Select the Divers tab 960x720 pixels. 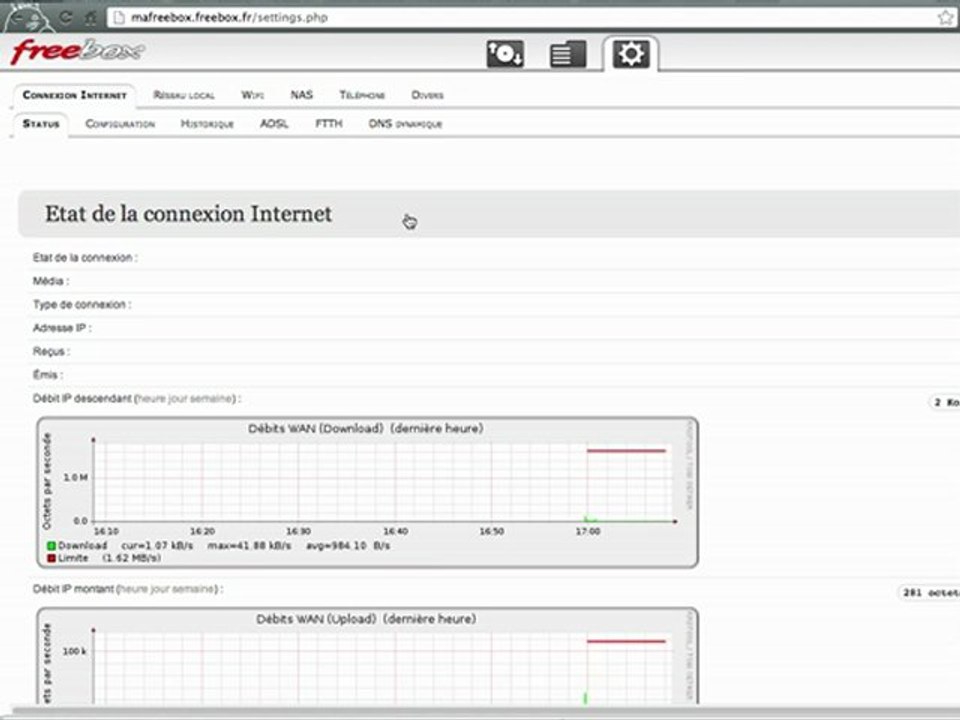(x=427, y=95)
